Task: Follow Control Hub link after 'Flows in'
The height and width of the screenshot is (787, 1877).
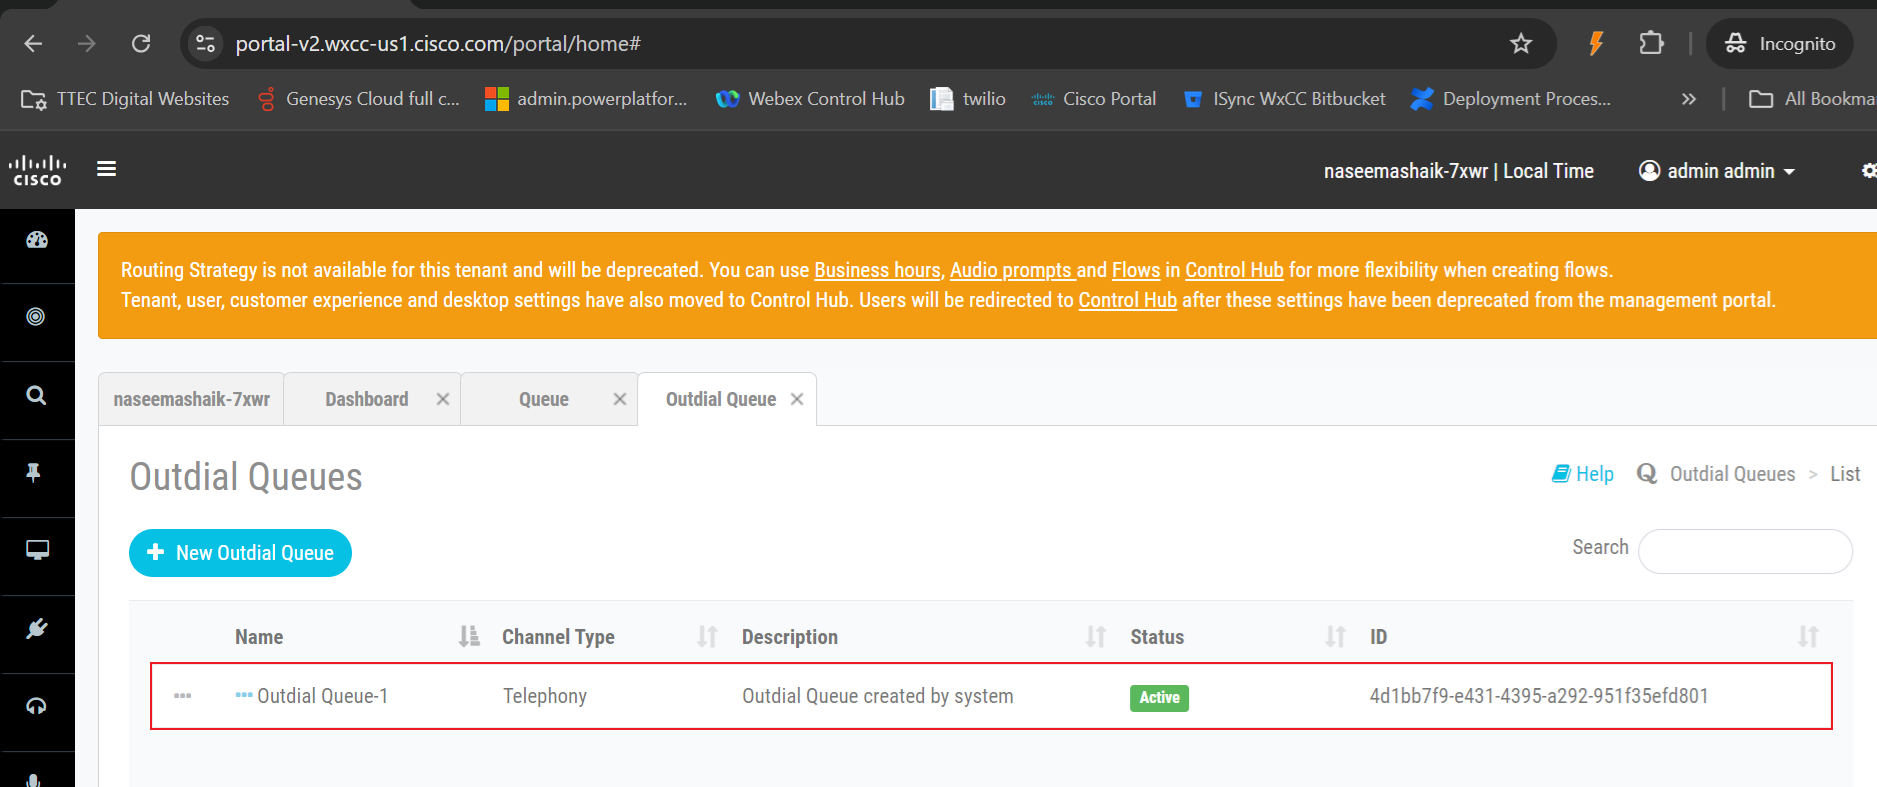Action: point(1234,270)
